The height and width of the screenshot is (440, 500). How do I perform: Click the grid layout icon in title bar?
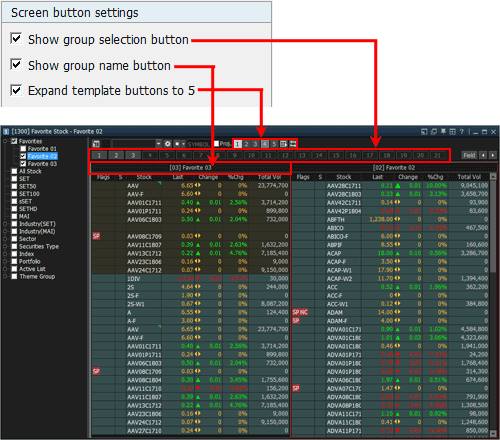452,132
